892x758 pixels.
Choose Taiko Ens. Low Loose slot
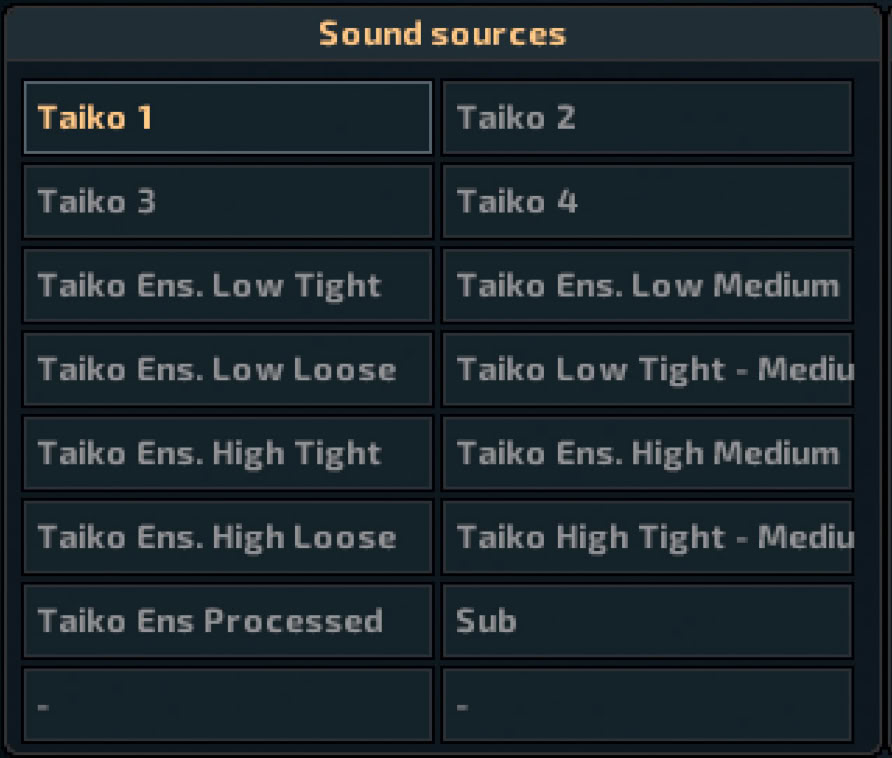coord(228,370)
